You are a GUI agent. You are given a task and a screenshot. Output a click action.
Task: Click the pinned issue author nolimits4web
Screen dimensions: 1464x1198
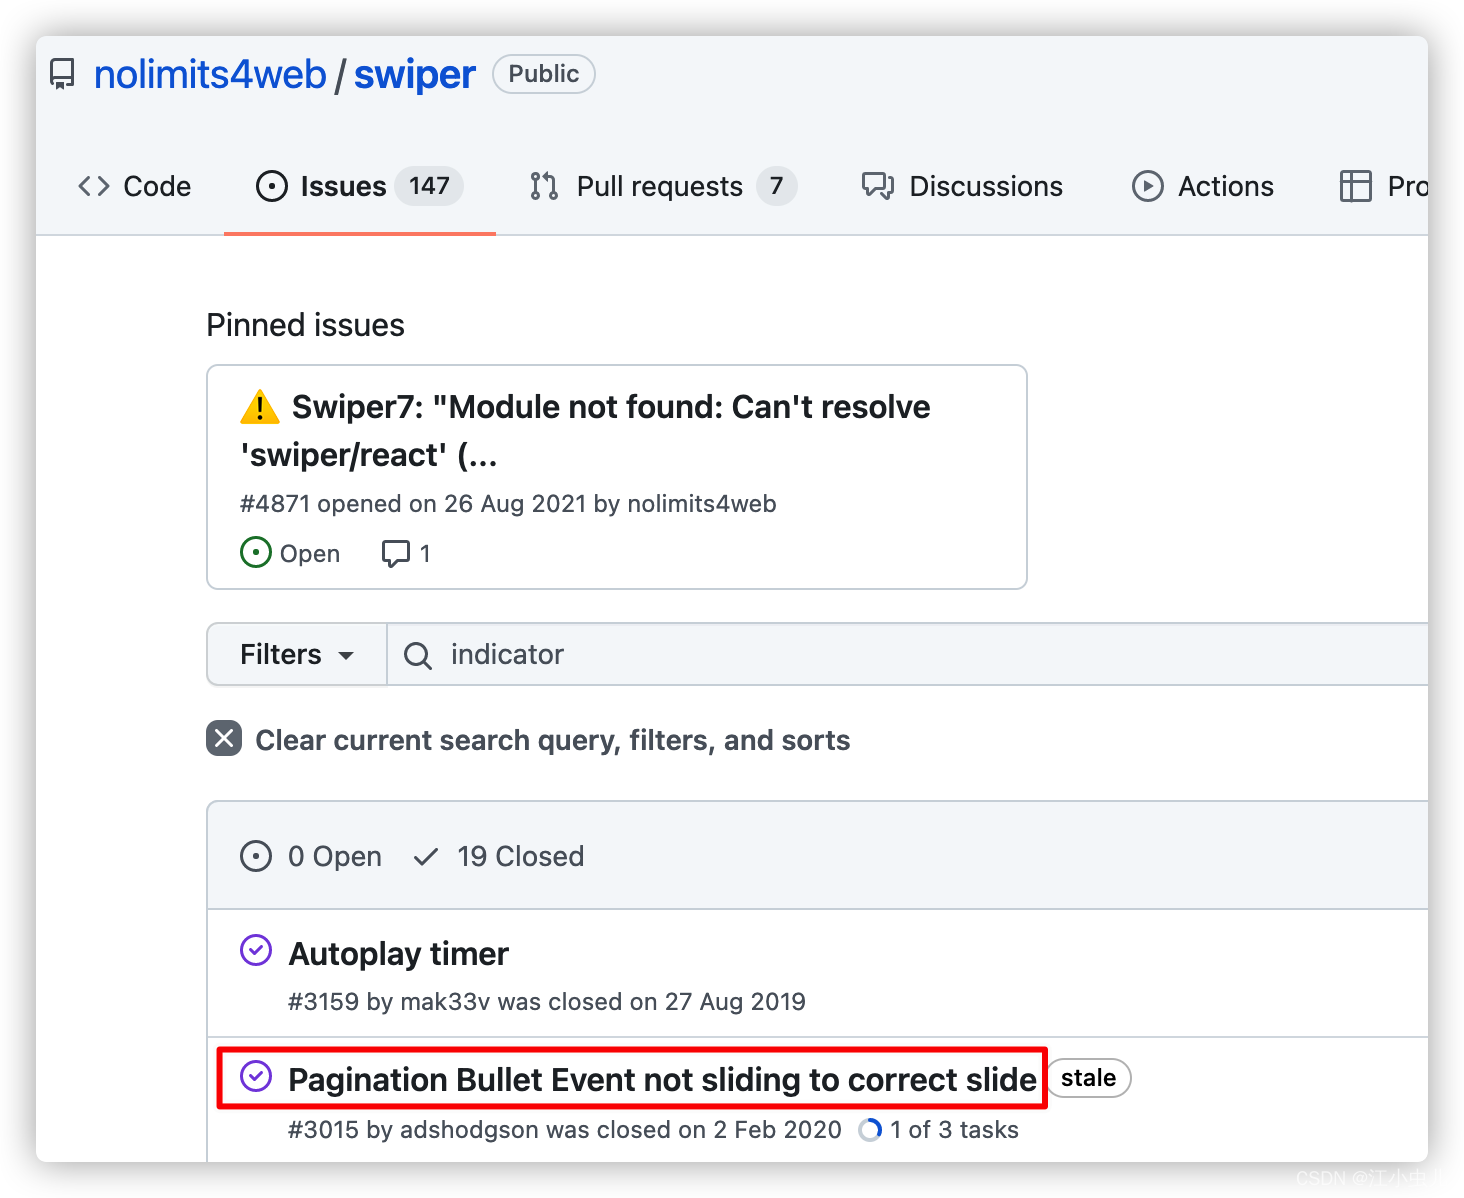[701, 504]
